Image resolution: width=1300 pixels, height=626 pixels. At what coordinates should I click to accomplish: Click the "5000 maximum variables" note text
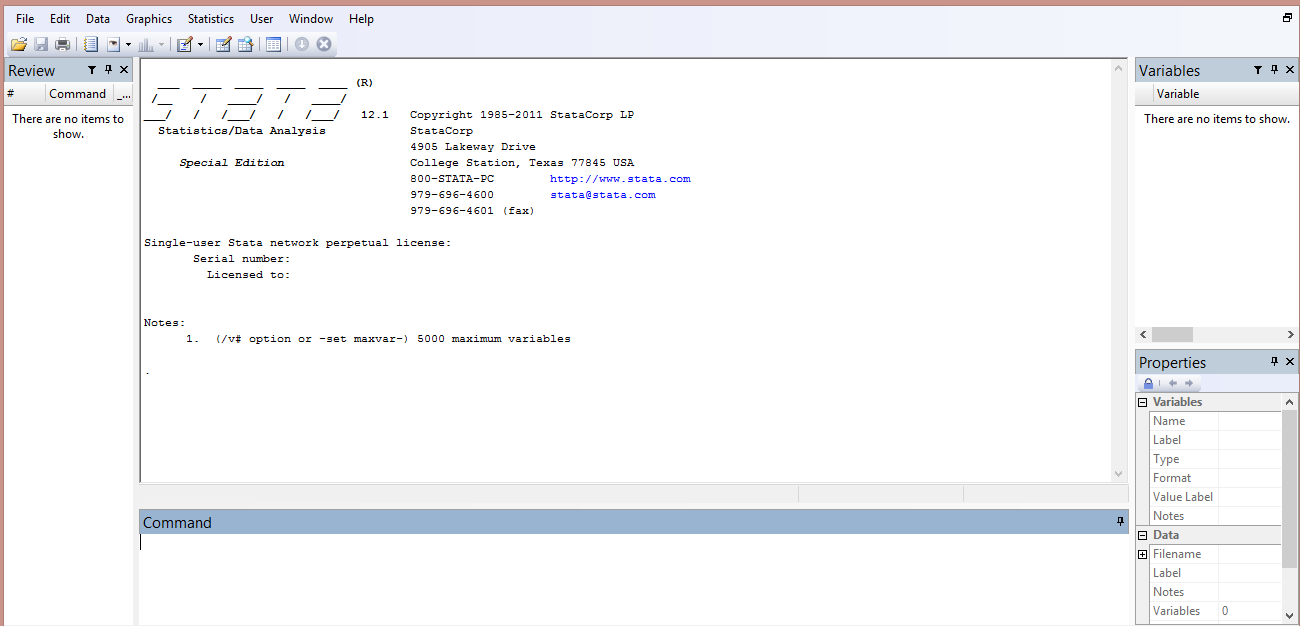point(494,339)
